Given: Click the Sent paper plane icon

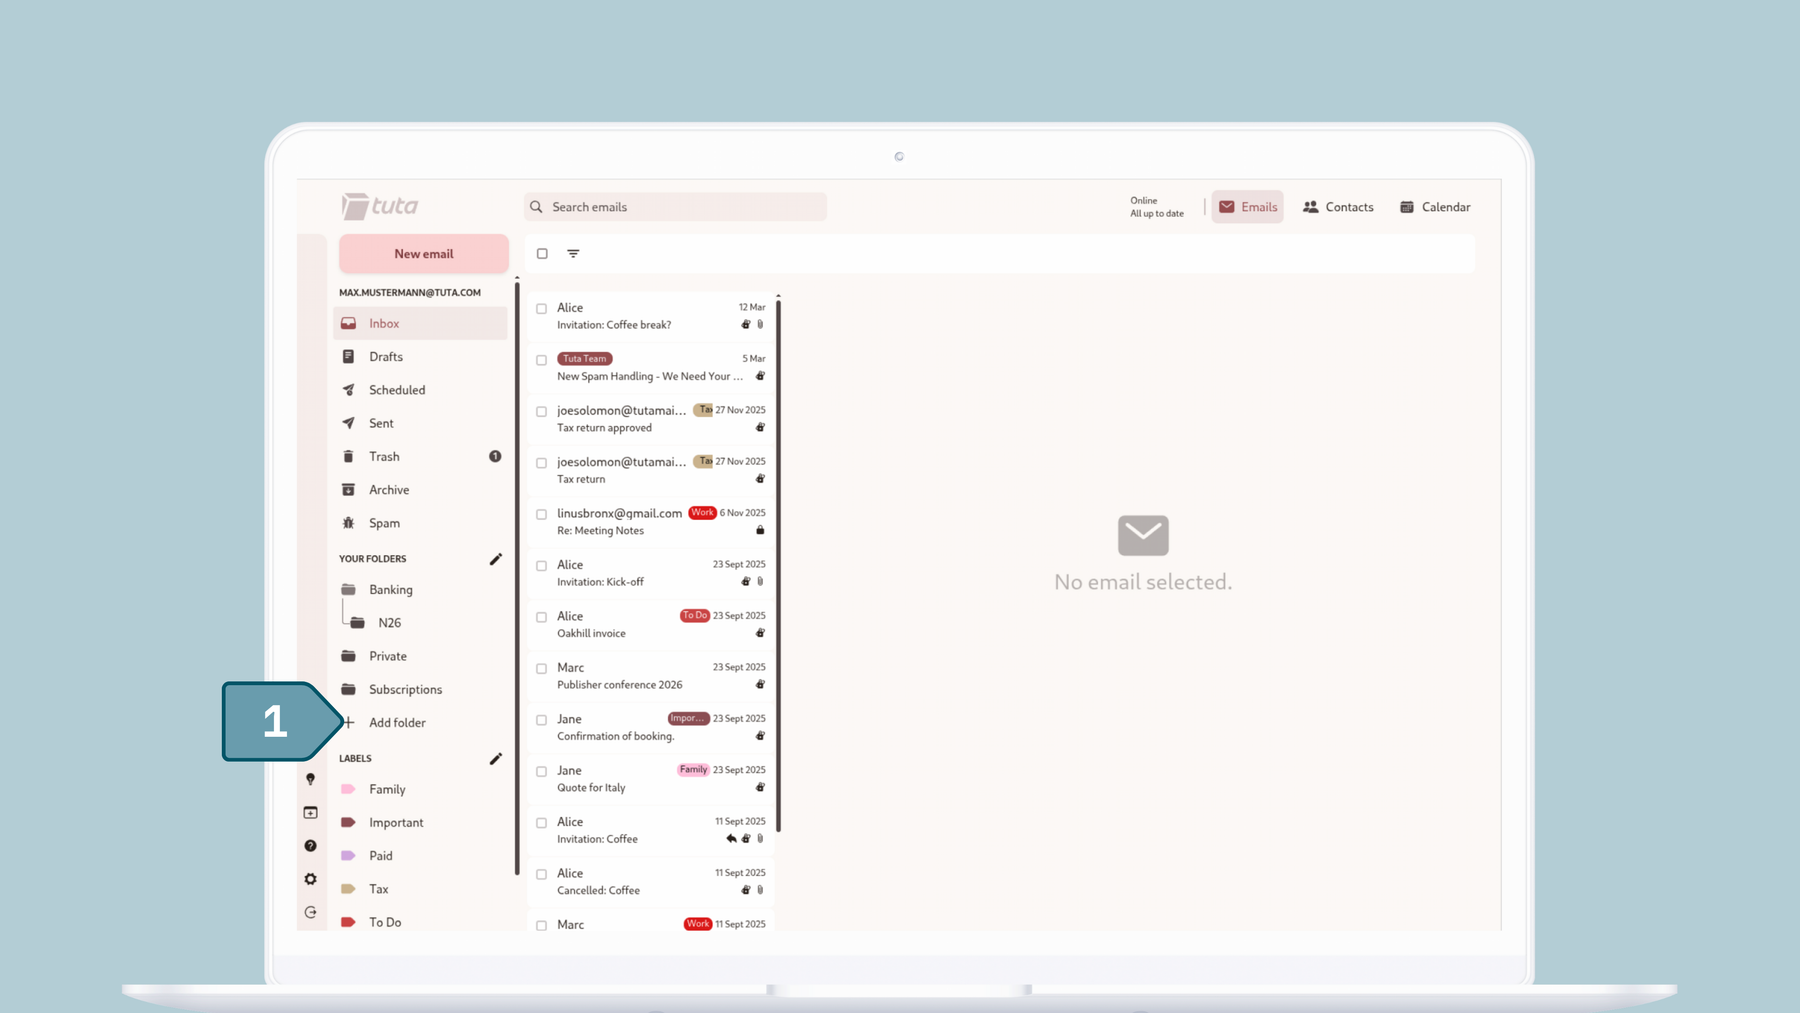Looking at the screenshot, I should click(x=348, y=423).
